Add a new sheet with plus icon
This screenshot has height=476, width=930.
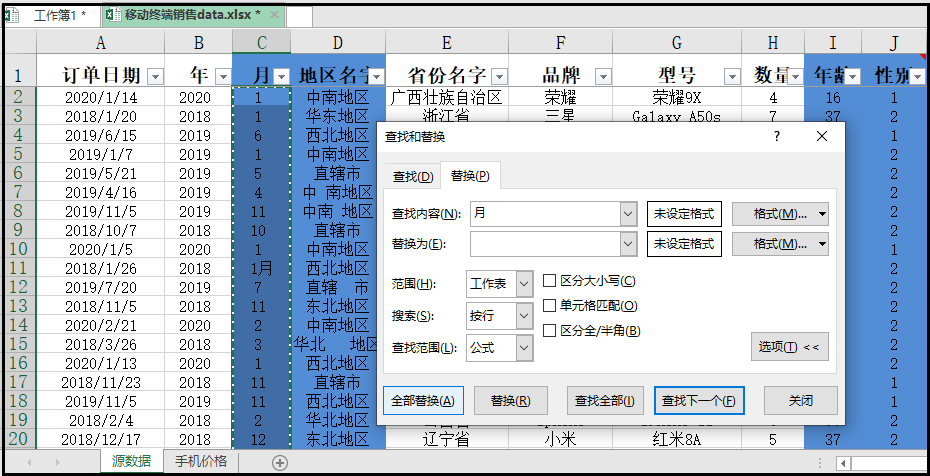point(280,462)
